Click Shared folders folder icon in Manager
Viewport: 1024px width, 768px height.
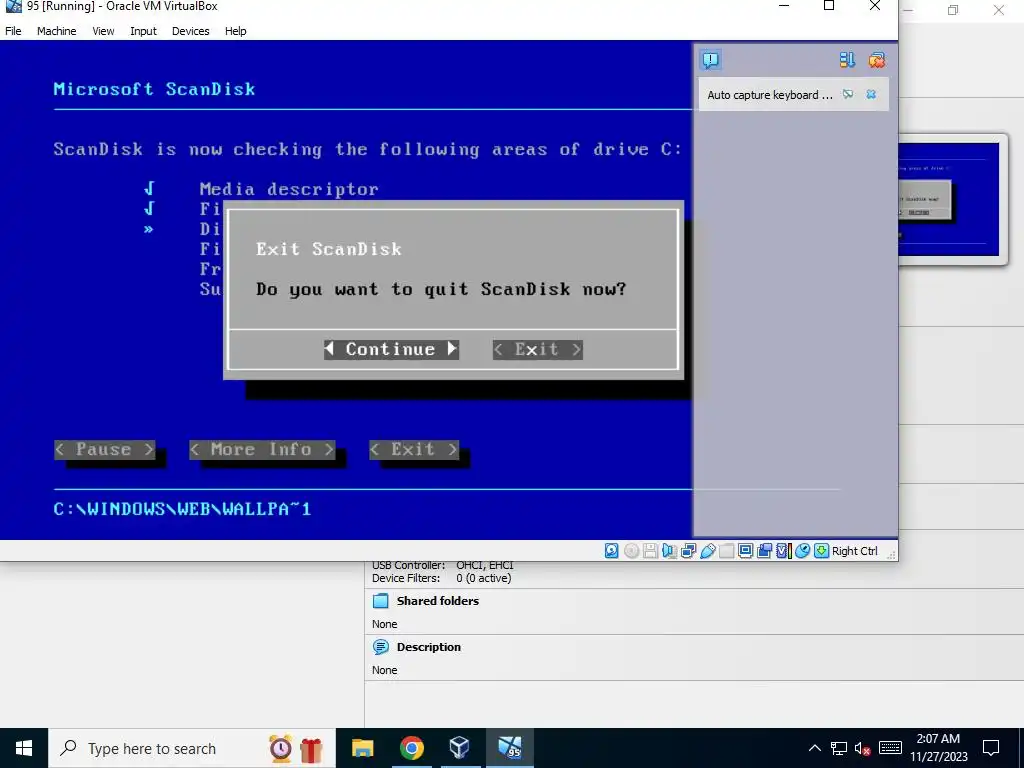380,601
